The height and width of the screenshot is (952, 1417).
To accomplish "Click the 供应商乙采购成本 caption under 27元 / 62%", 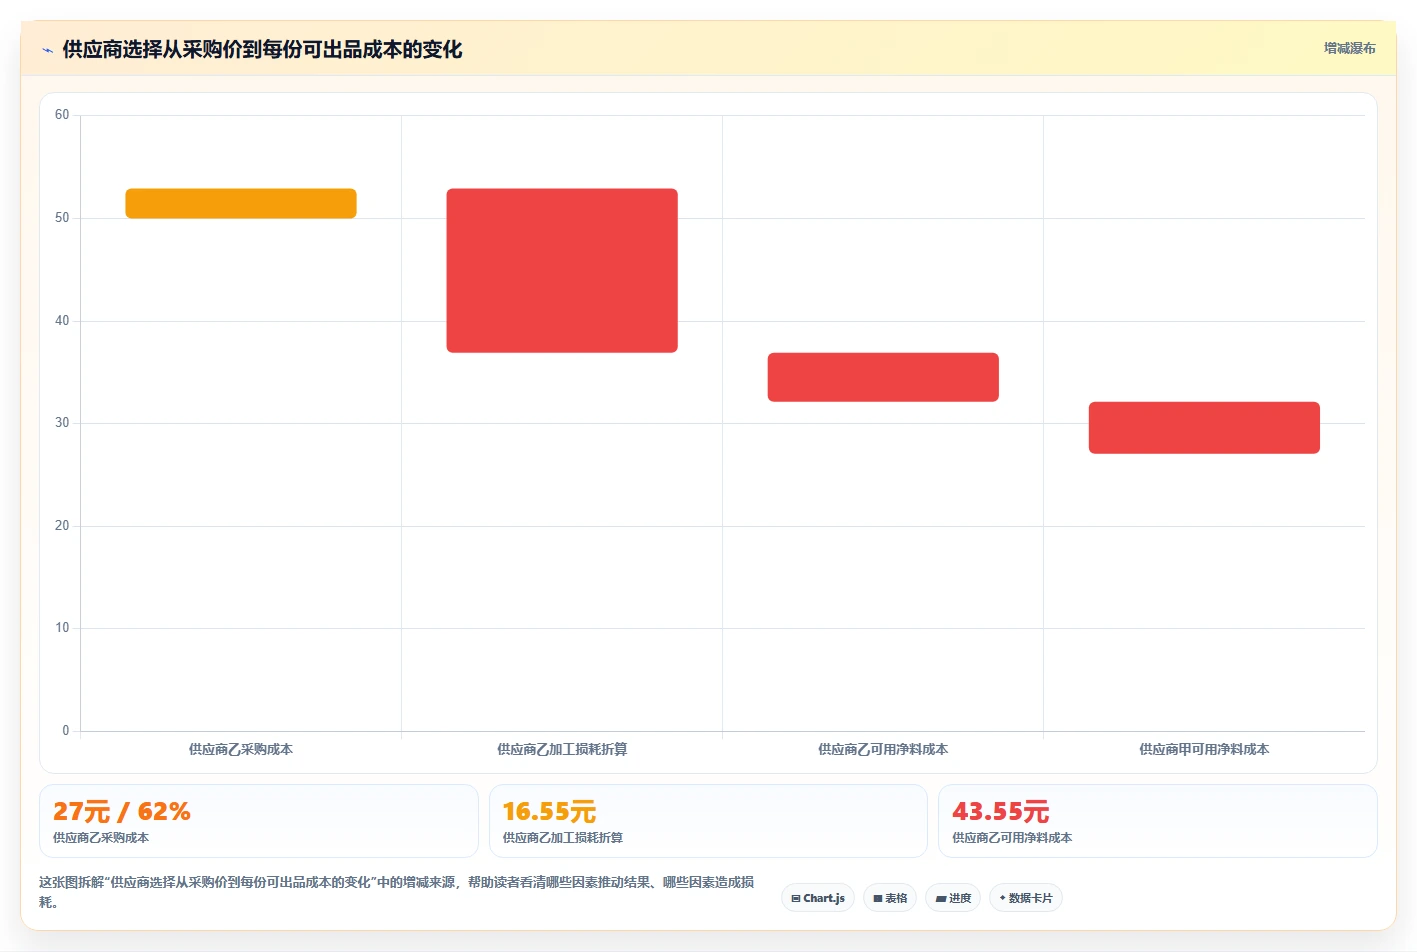I will 101,838.
